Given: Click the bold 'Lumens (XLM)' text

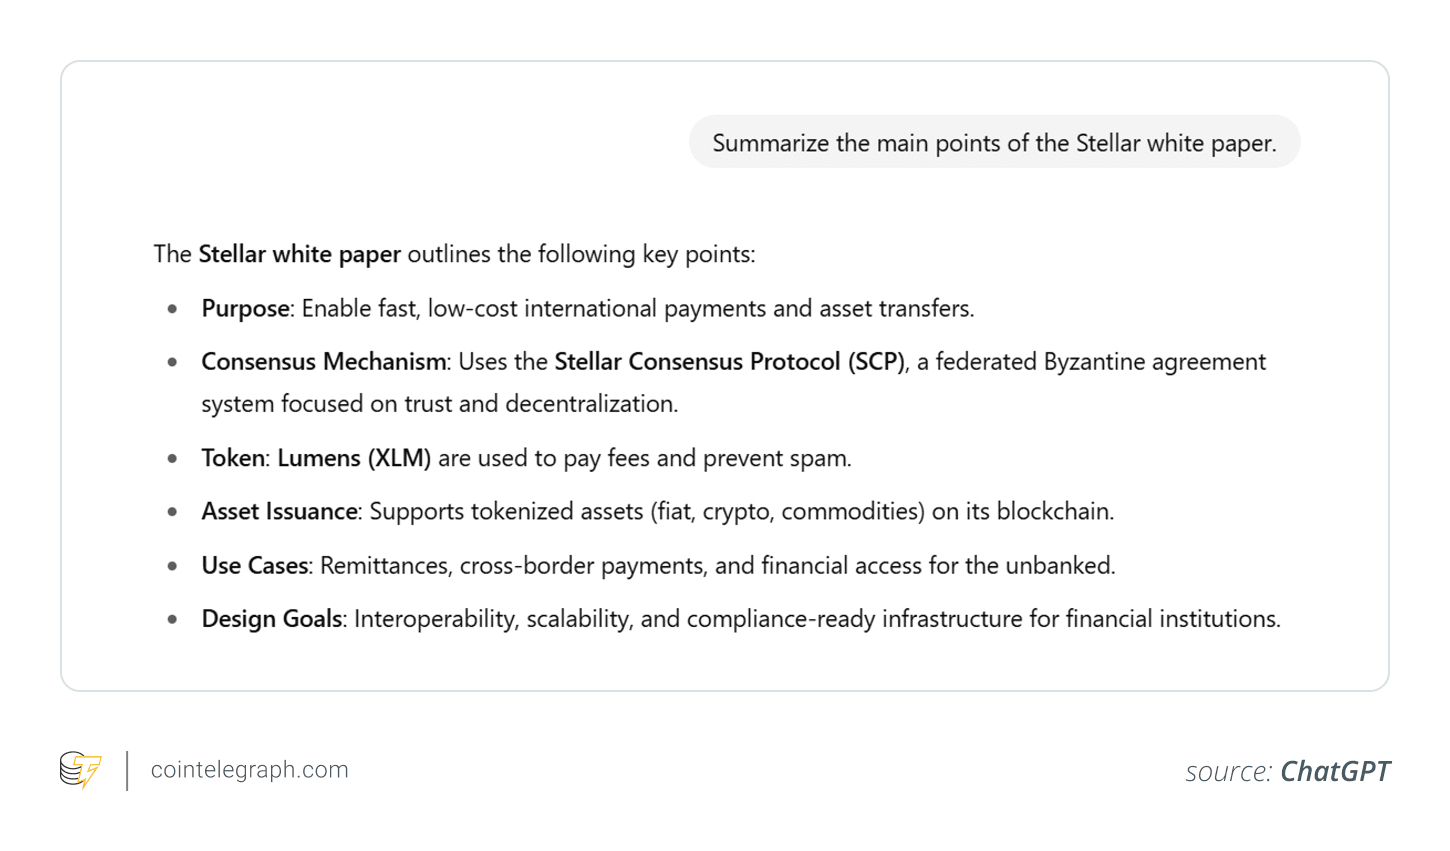Looking at the screenshot, I should (354, 458).
